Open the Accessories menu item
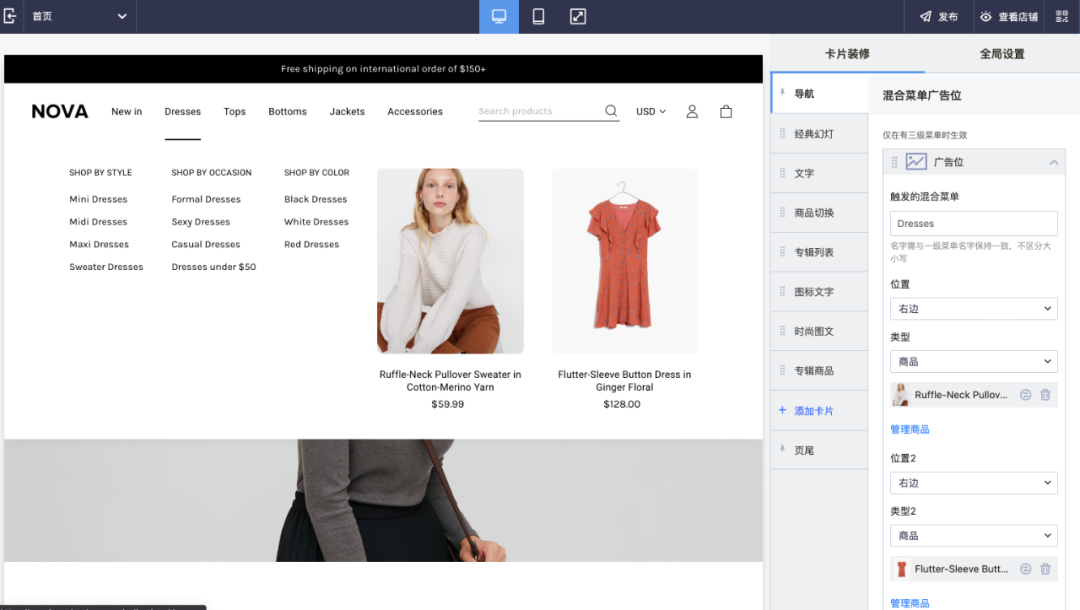Screen dimensions: 1080x610 point(415,112)
